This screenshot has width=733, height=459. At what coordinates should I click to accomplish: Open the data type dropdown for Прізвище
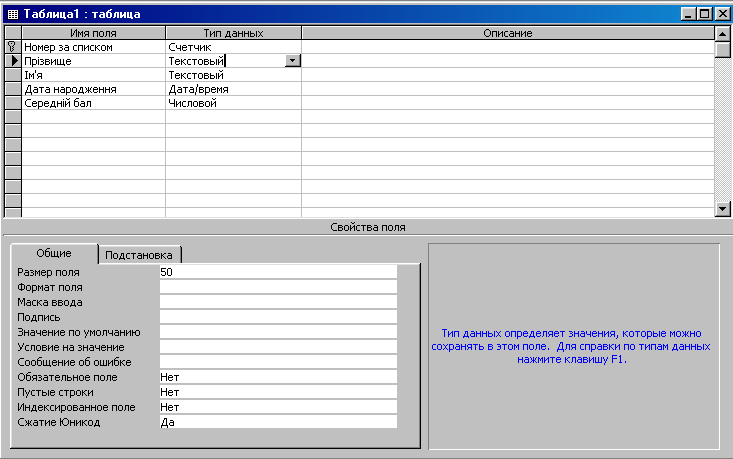pyautogui.click(x=293, y=61)
